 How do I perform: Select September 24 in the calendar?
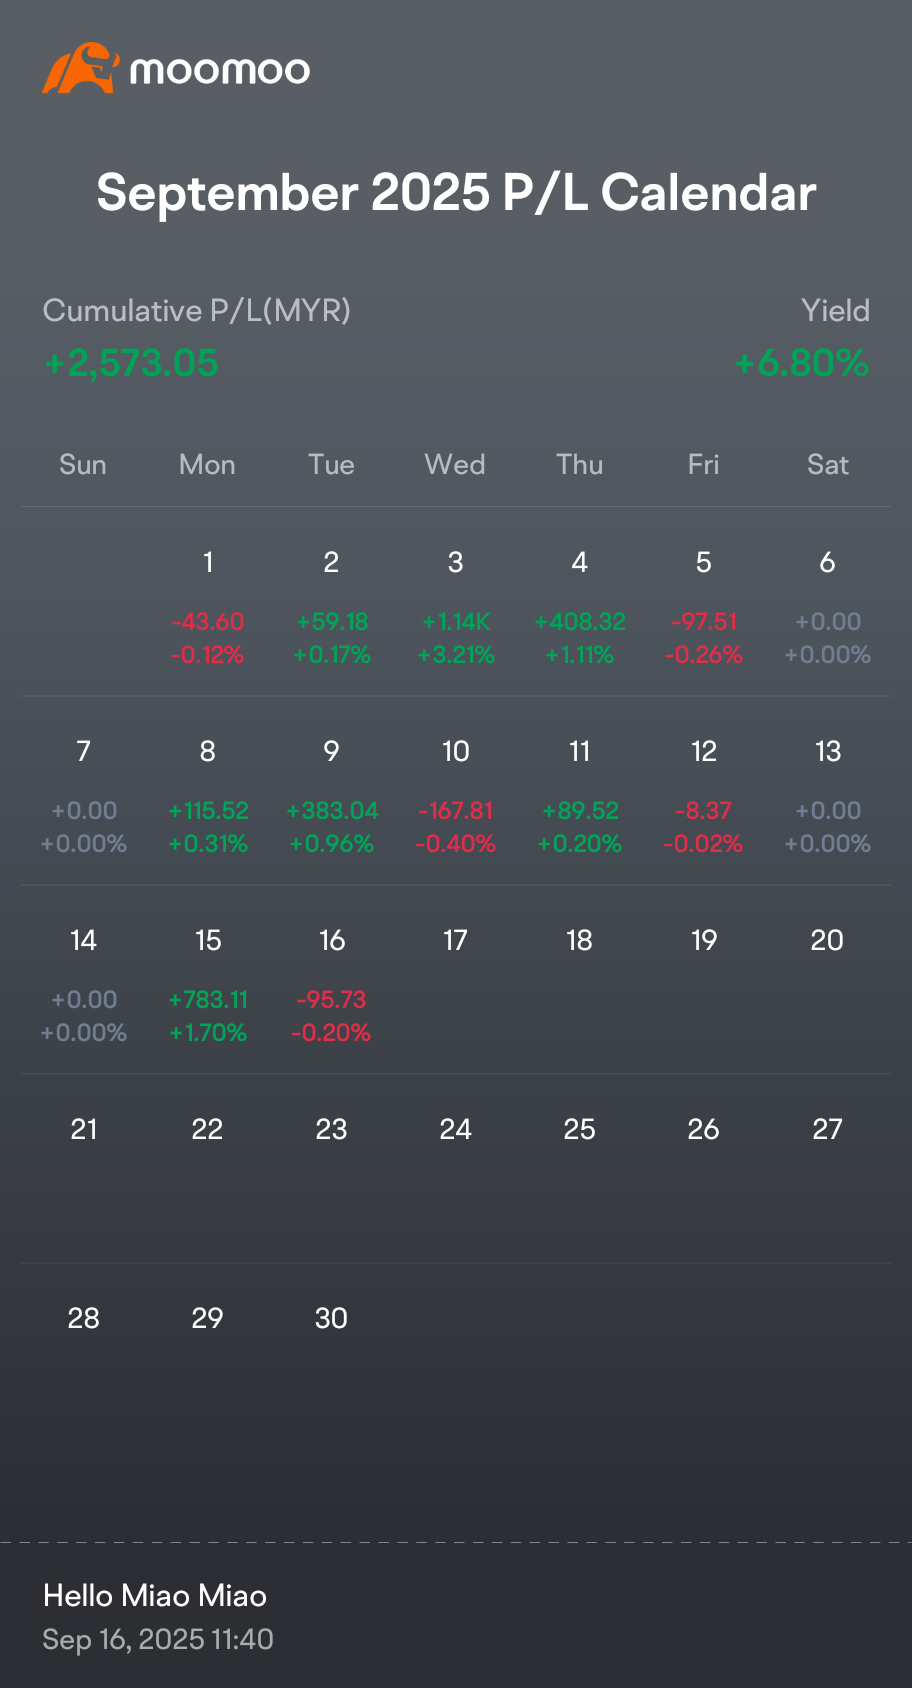(455, 1129)
